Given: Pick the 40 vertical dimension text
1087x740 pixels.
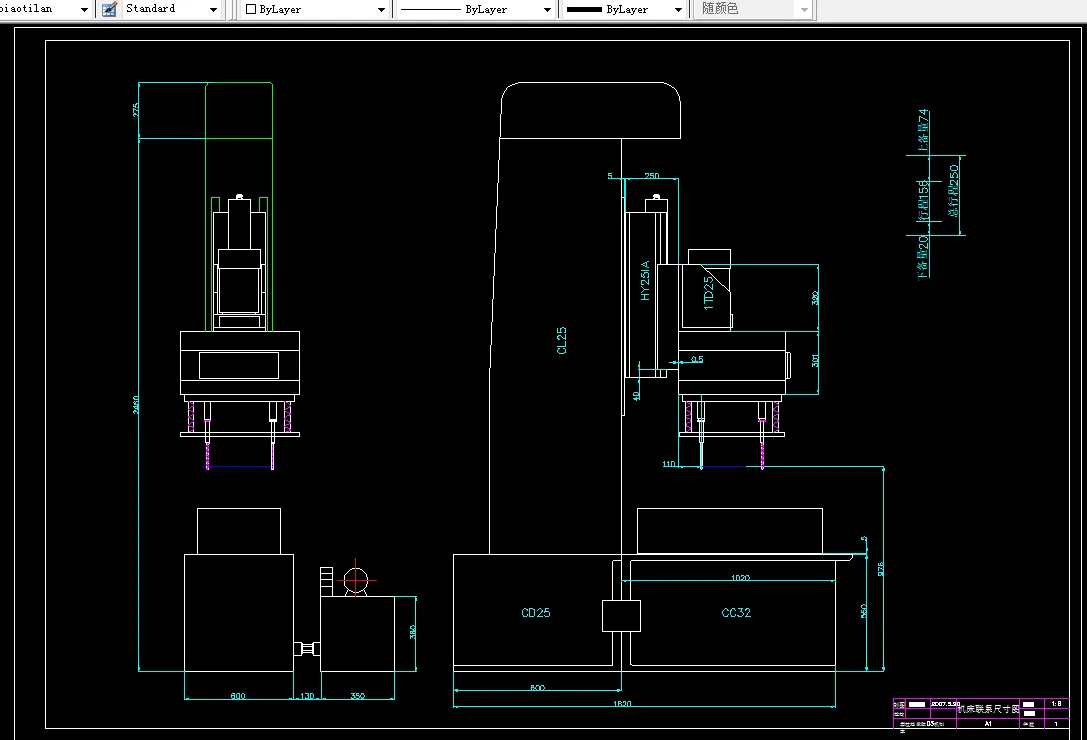Looking at the screenshot, I should coord(636,395).
